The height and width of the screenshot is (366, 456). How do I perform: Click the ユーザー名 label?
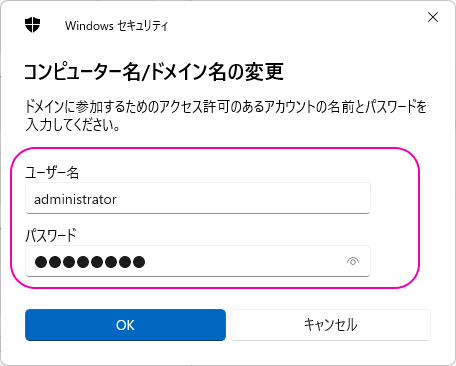52,172
